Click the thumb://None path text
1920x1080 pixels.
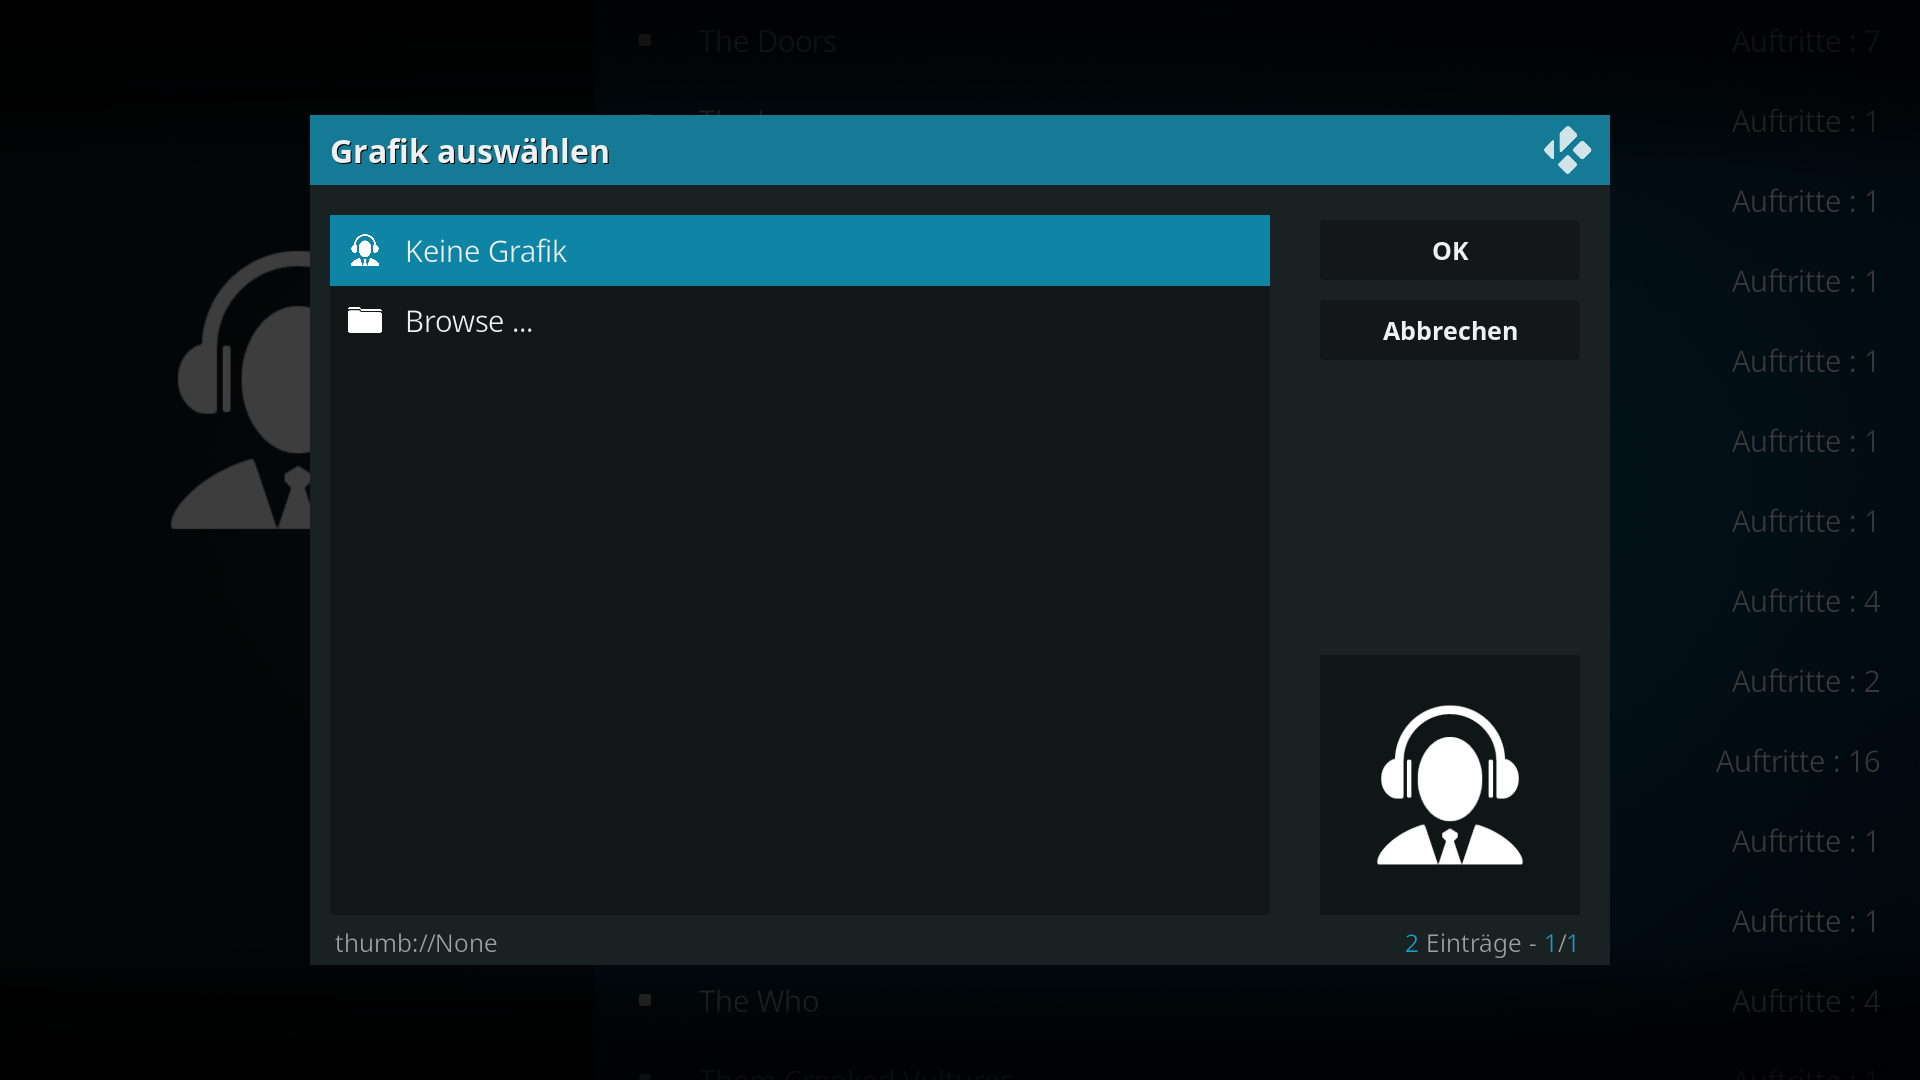coord(416,943)
